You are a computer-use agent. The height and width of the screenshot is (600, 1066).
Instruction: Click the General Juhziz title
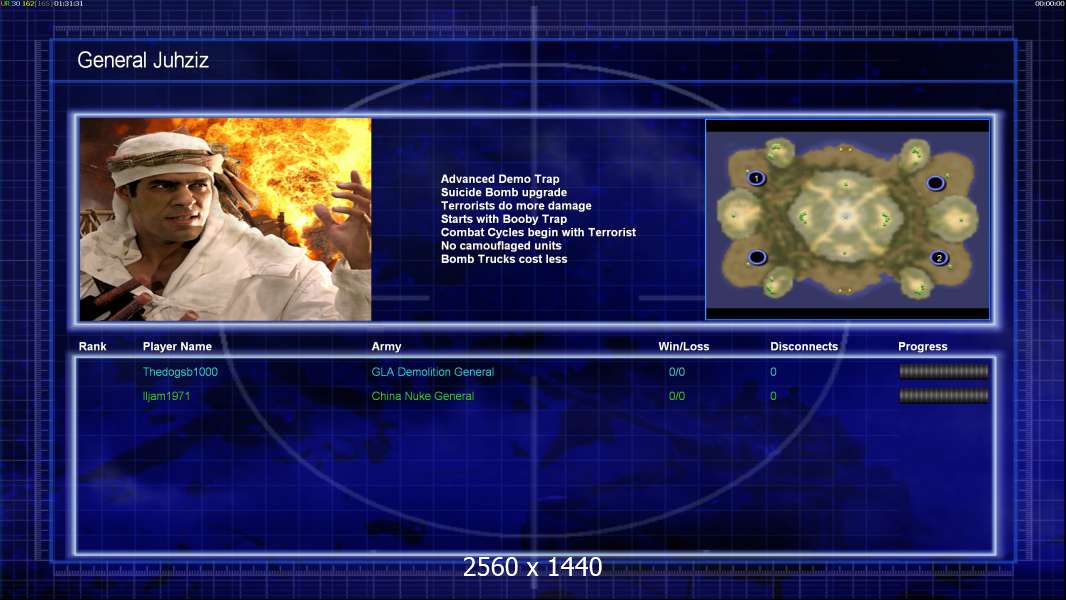pyautogui.click(x=143, y=60)
